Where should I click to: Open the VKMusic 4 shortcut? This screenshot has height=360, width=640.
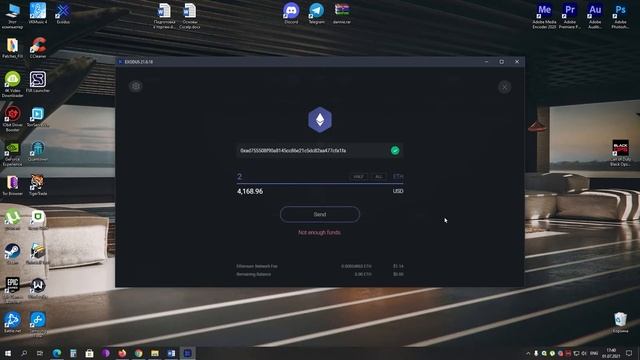coord(38,13)
